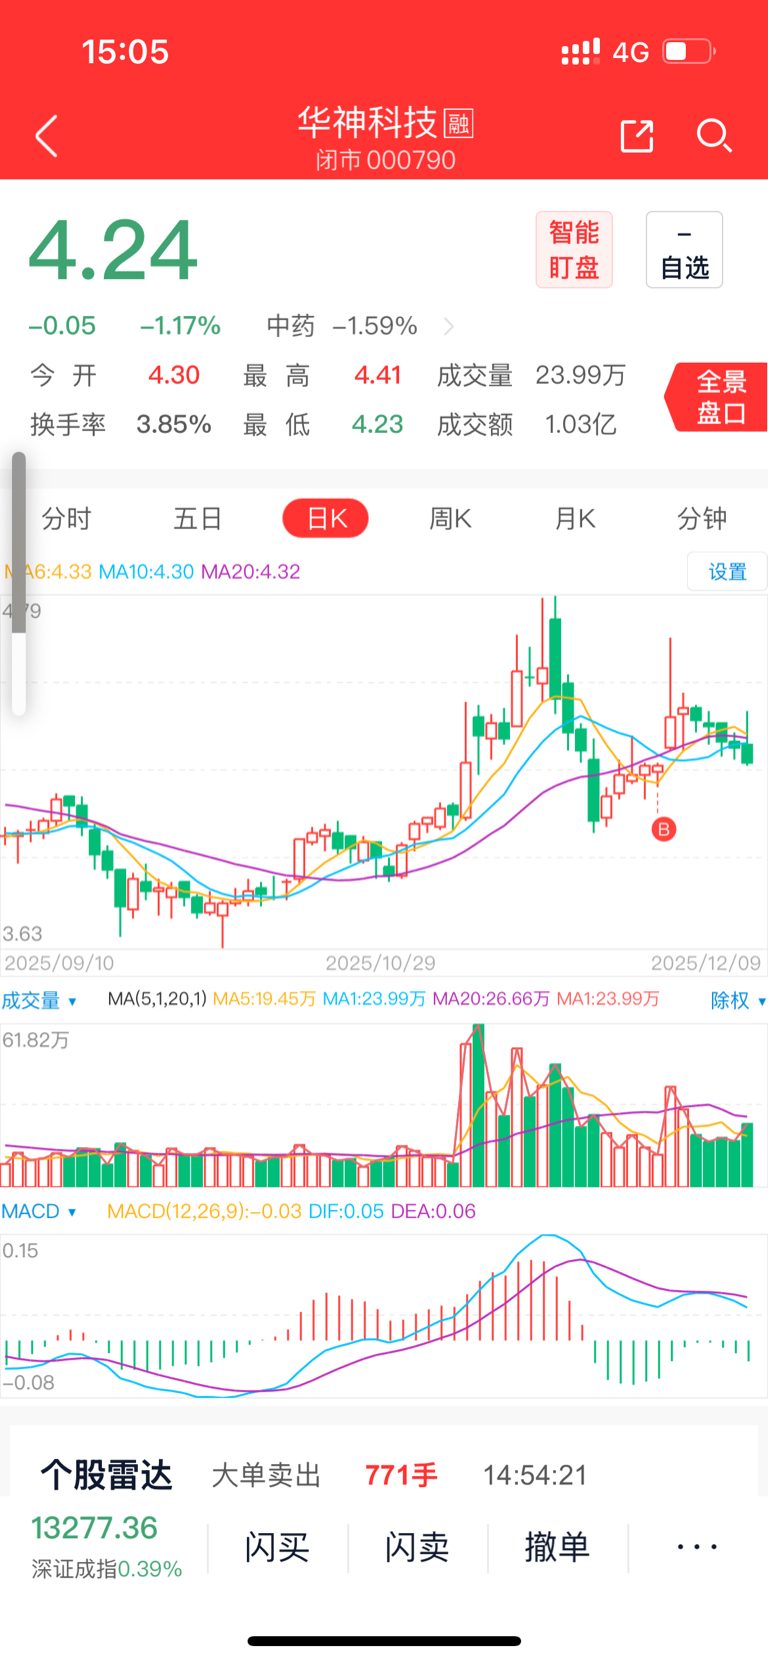This screenshot has height=1663, width=768.
Task: Tap the 成交额 1.03亿 value
Action: (580, 424)
